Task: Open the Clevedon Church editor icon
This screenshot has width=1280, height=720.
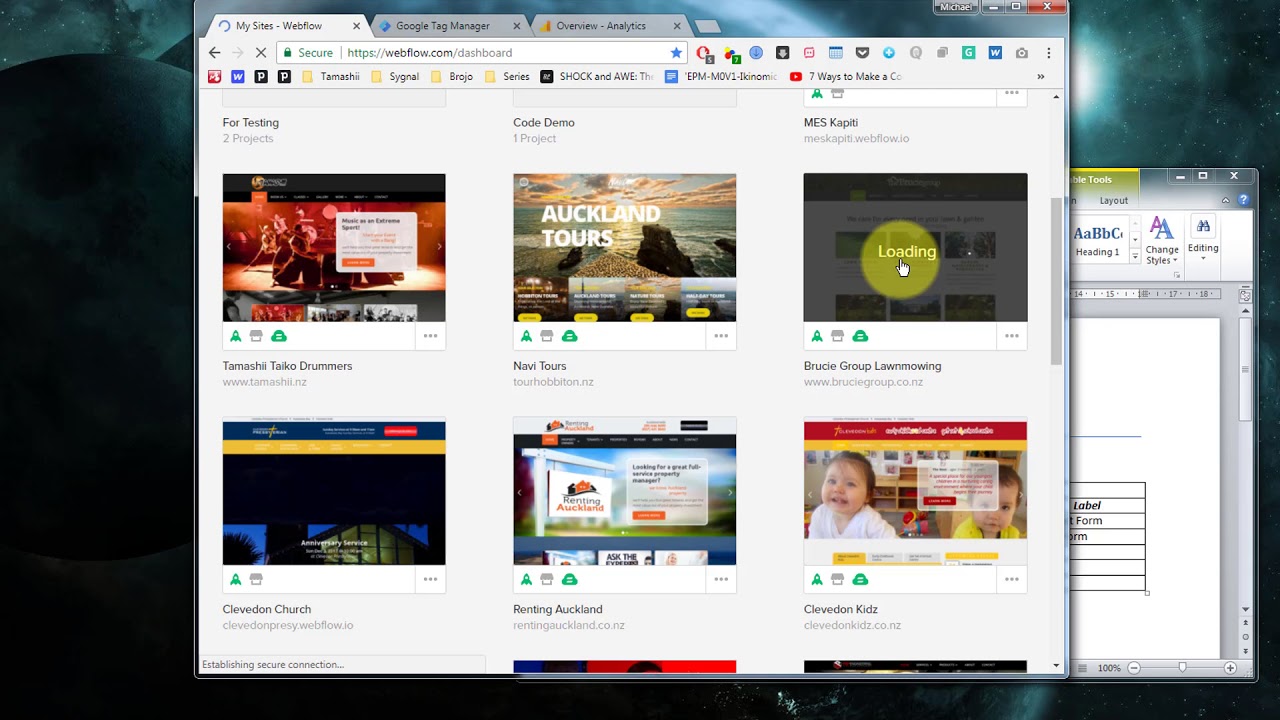Action: pos(256,579)
